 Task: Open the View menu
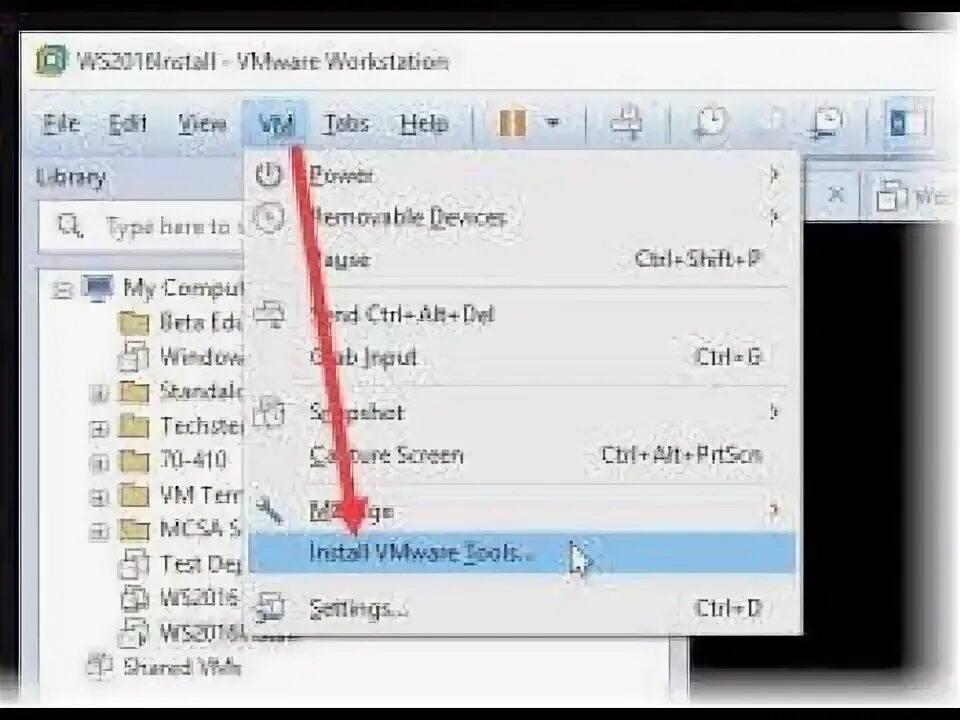(203, 124)
